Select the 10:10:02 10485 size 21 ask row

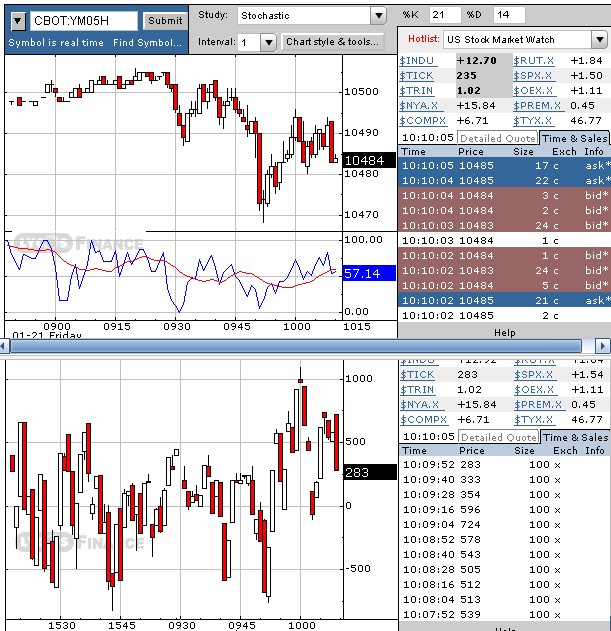504,300
